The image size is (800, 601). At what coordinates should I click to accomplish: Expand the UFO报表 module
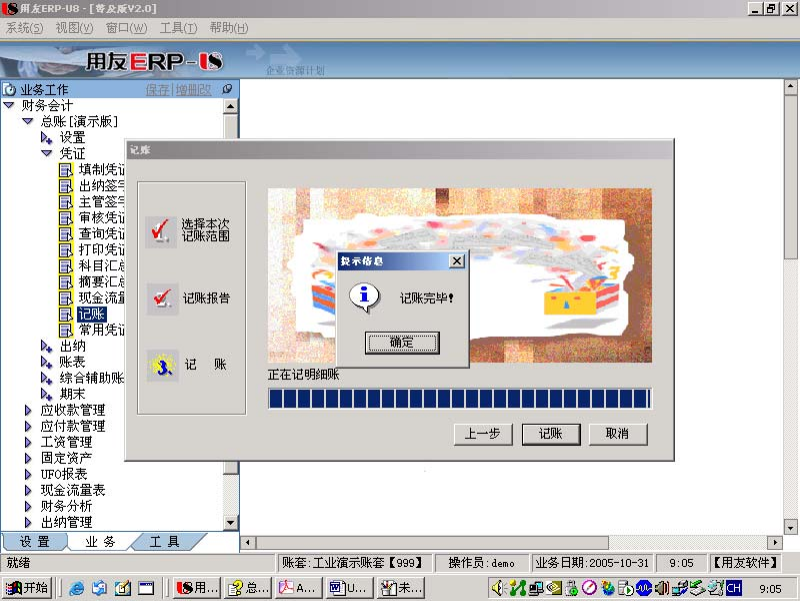pos(28,474)
